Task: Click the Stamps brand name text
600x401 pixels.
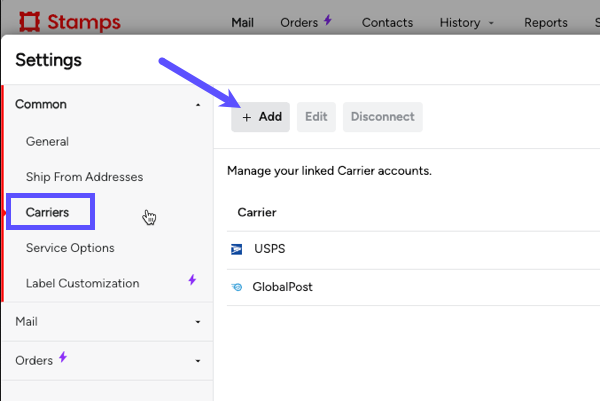Action: [x=84, y=22]
